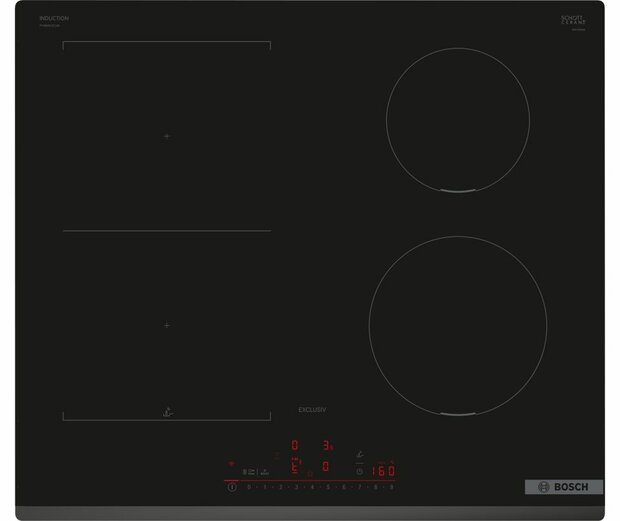Tap the red timer display reading 160
The width and height of the screenshot is (620, 521).
point(383,471)
